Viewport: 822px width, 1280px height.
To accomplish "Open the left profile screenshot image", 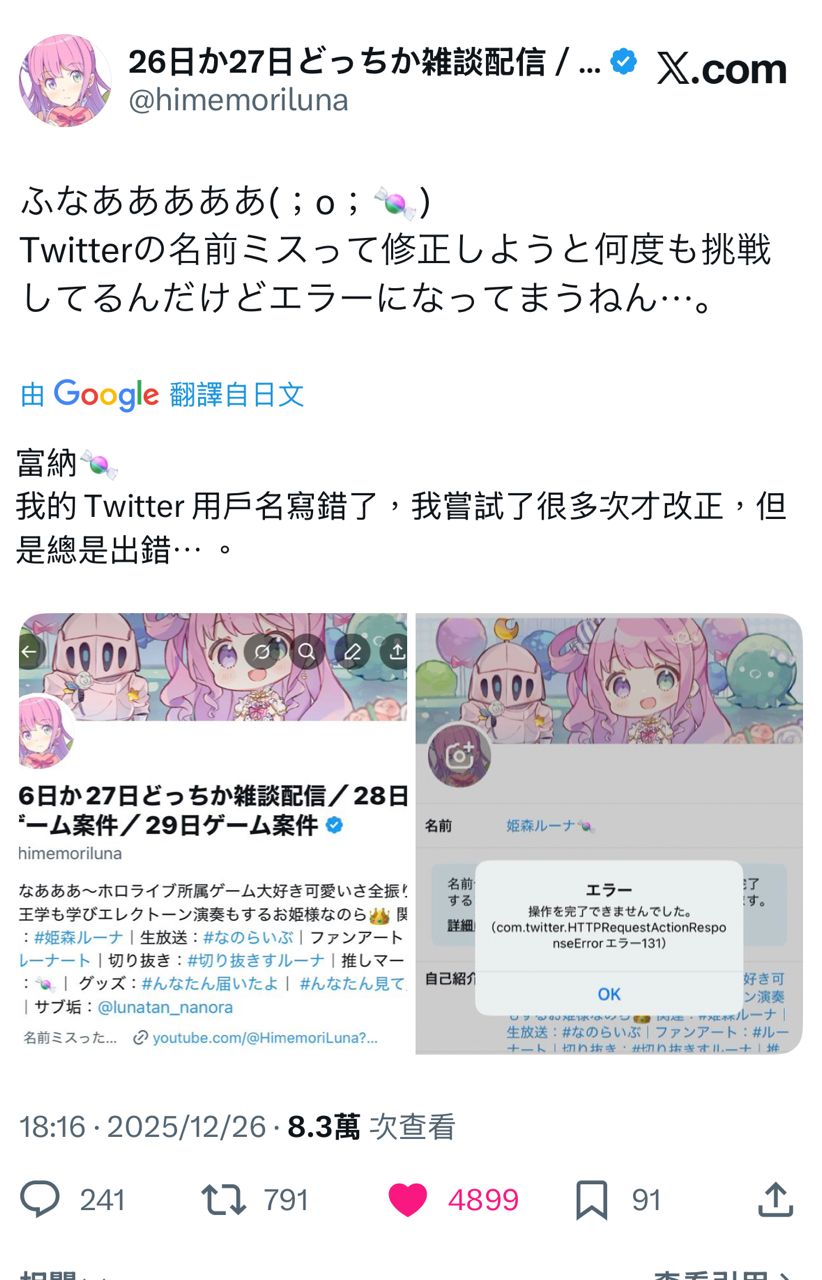I will coord(213,833).
